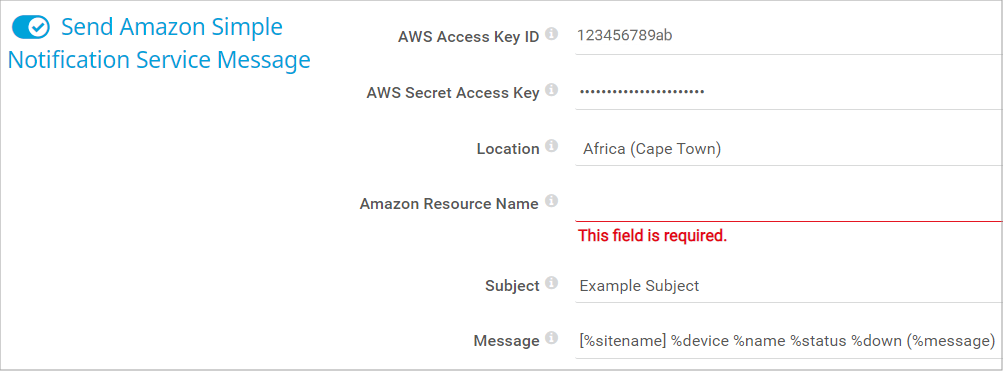Click the Subject info icon

(551, 283)
